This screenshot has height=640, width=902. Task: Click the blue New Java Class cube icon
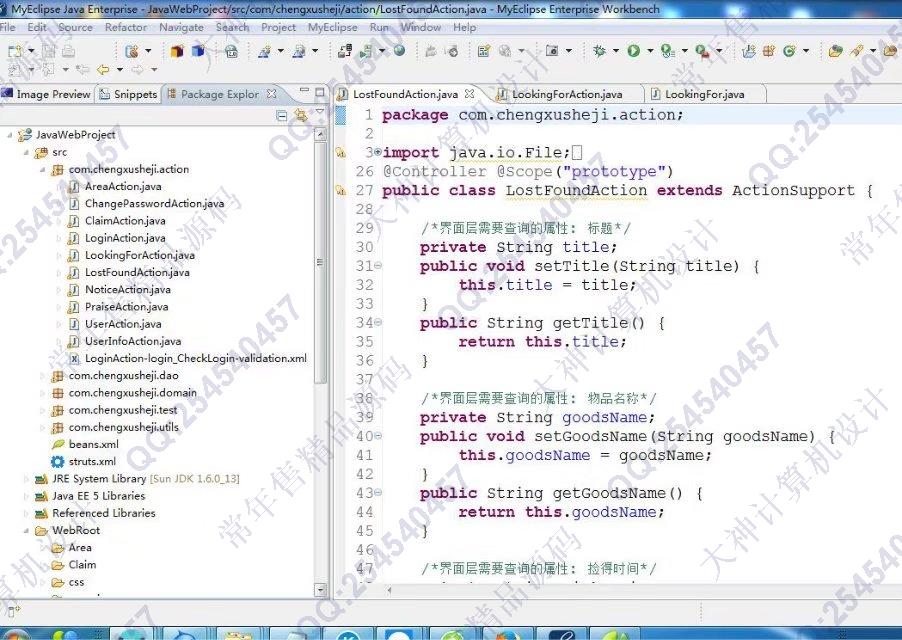click(198, 51)
